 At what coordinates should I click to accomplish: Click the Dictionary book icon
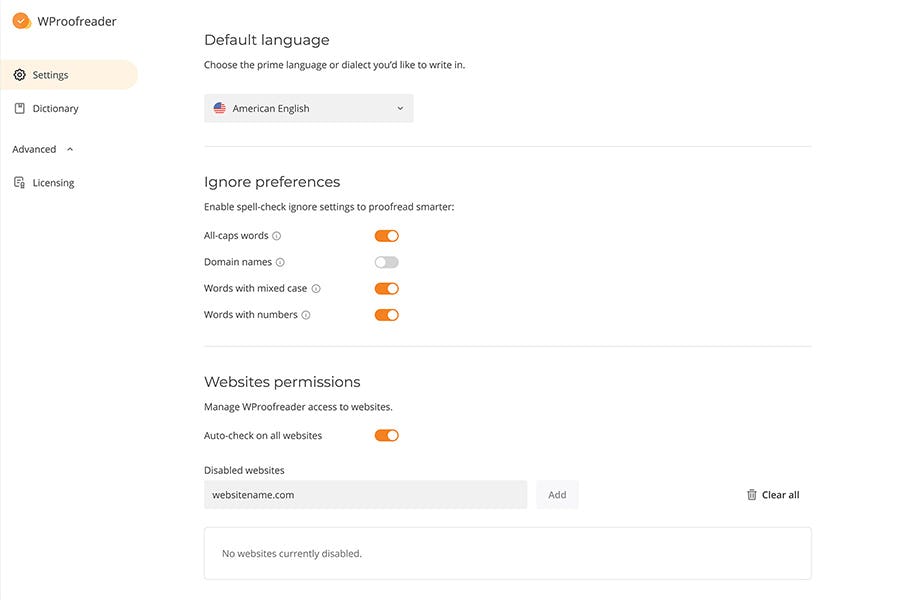[x=20, y=109]
